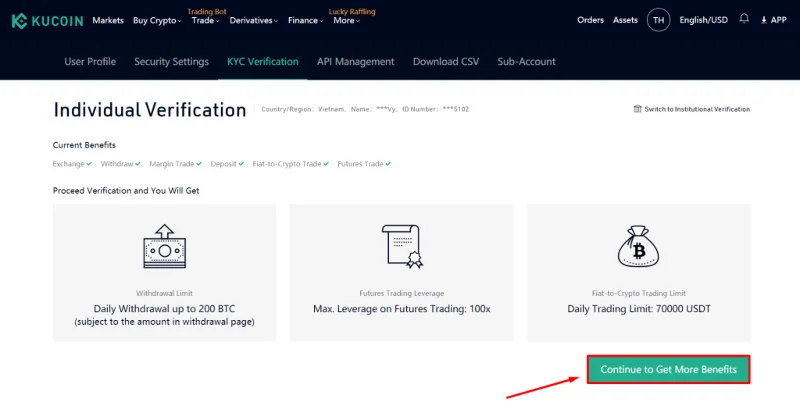Click the Fiat-to-Crypto Trading Limit caption

639,293
